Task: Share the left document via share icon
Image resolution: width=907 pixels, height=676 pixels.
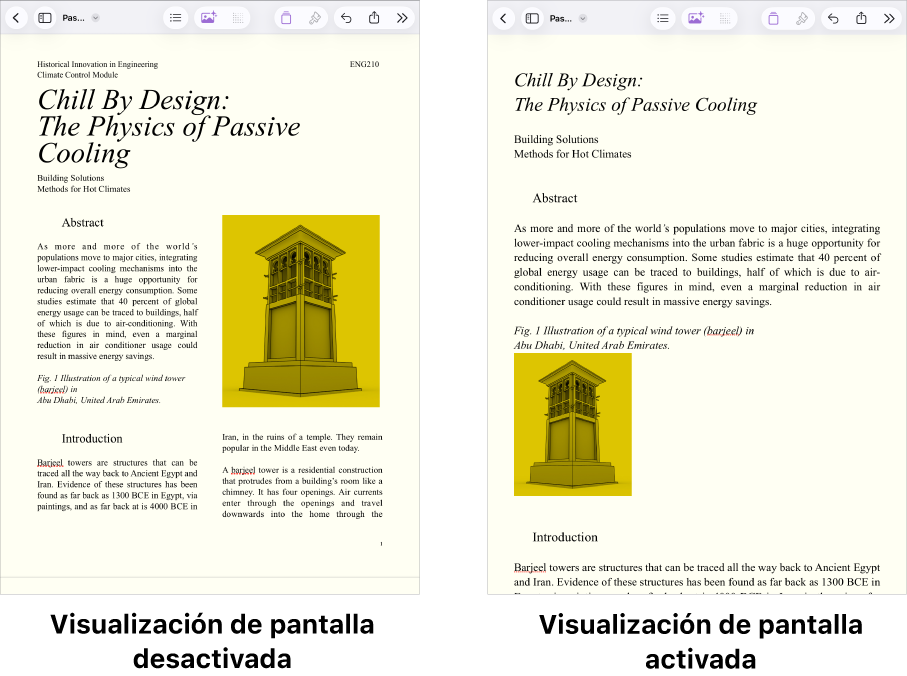Action: (x=374, y=17)
